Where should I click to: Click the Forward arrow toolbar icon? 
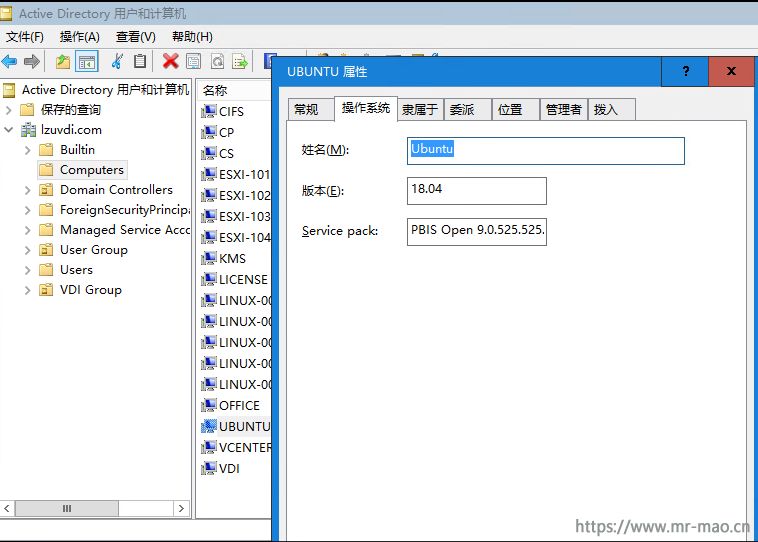pos(32,61)
